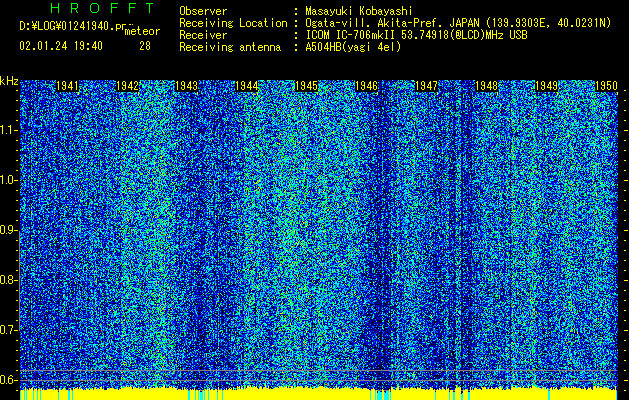
Task: Click the 1945 time marker
Action: tap(307, 86)
